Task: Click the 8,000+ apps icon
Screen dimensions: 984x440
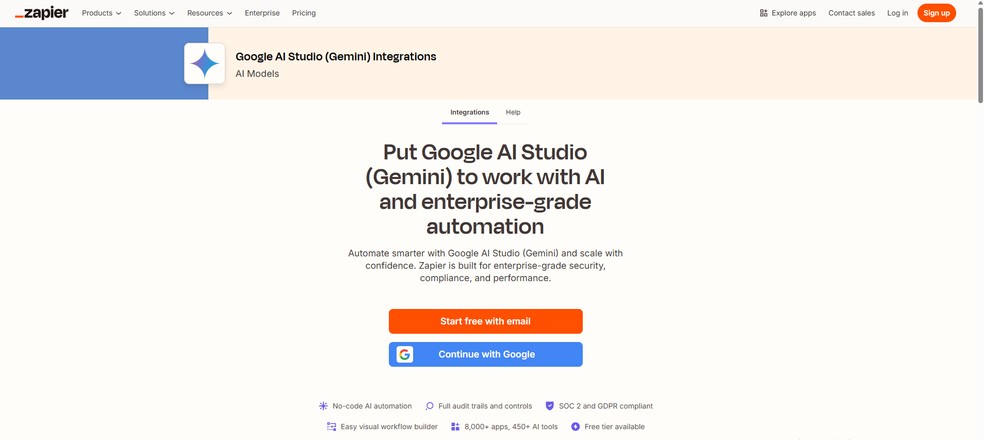Action: (x=455, y=427)
